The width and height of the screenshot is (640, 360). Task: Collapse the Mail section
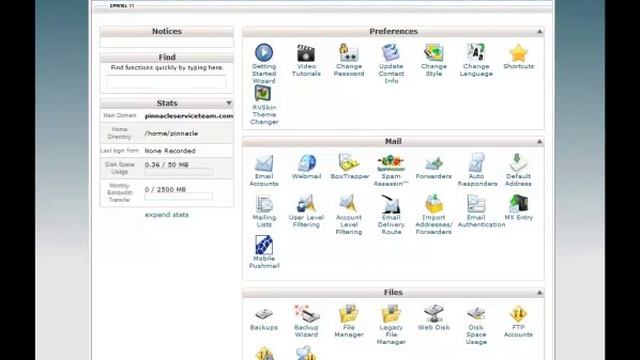(x=539, y=142)
